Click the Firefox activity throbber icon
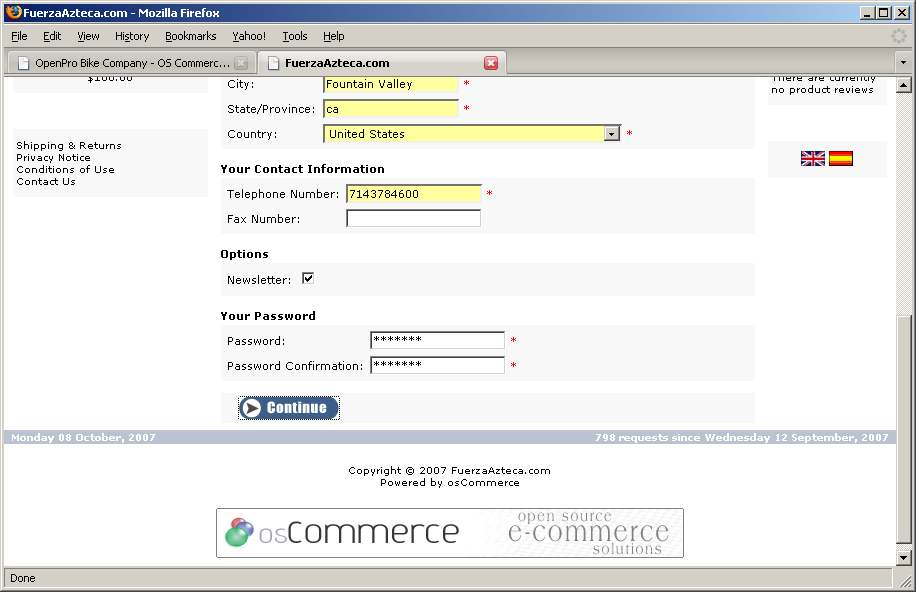Image resolution: width=916 pixels, height=592 pixels. click(899, 36)
